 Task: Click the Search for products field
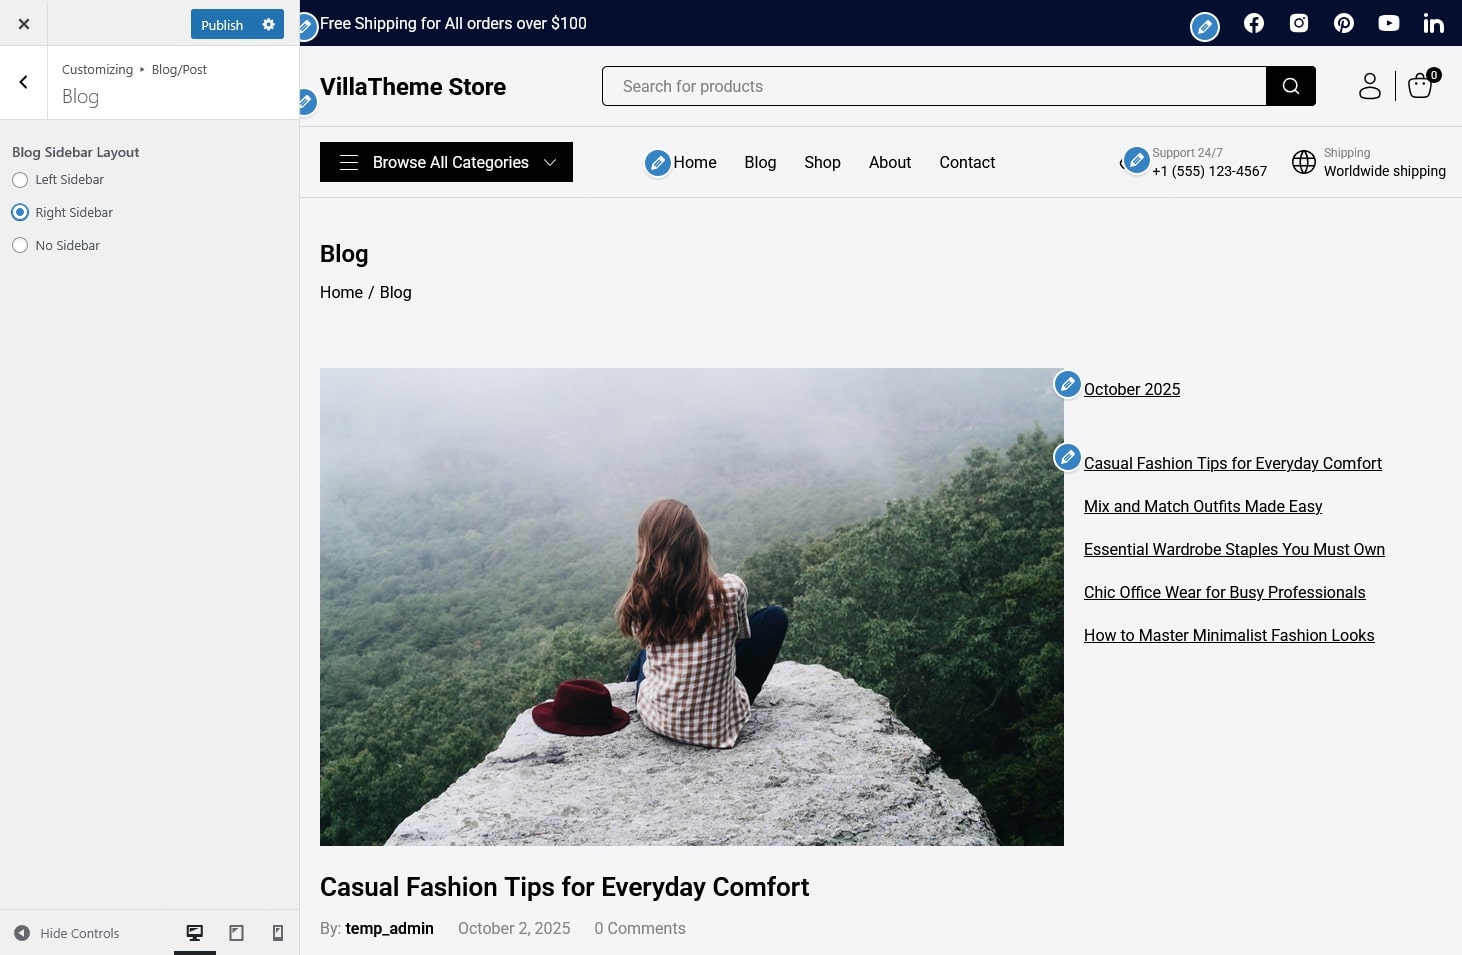point(933,86)
